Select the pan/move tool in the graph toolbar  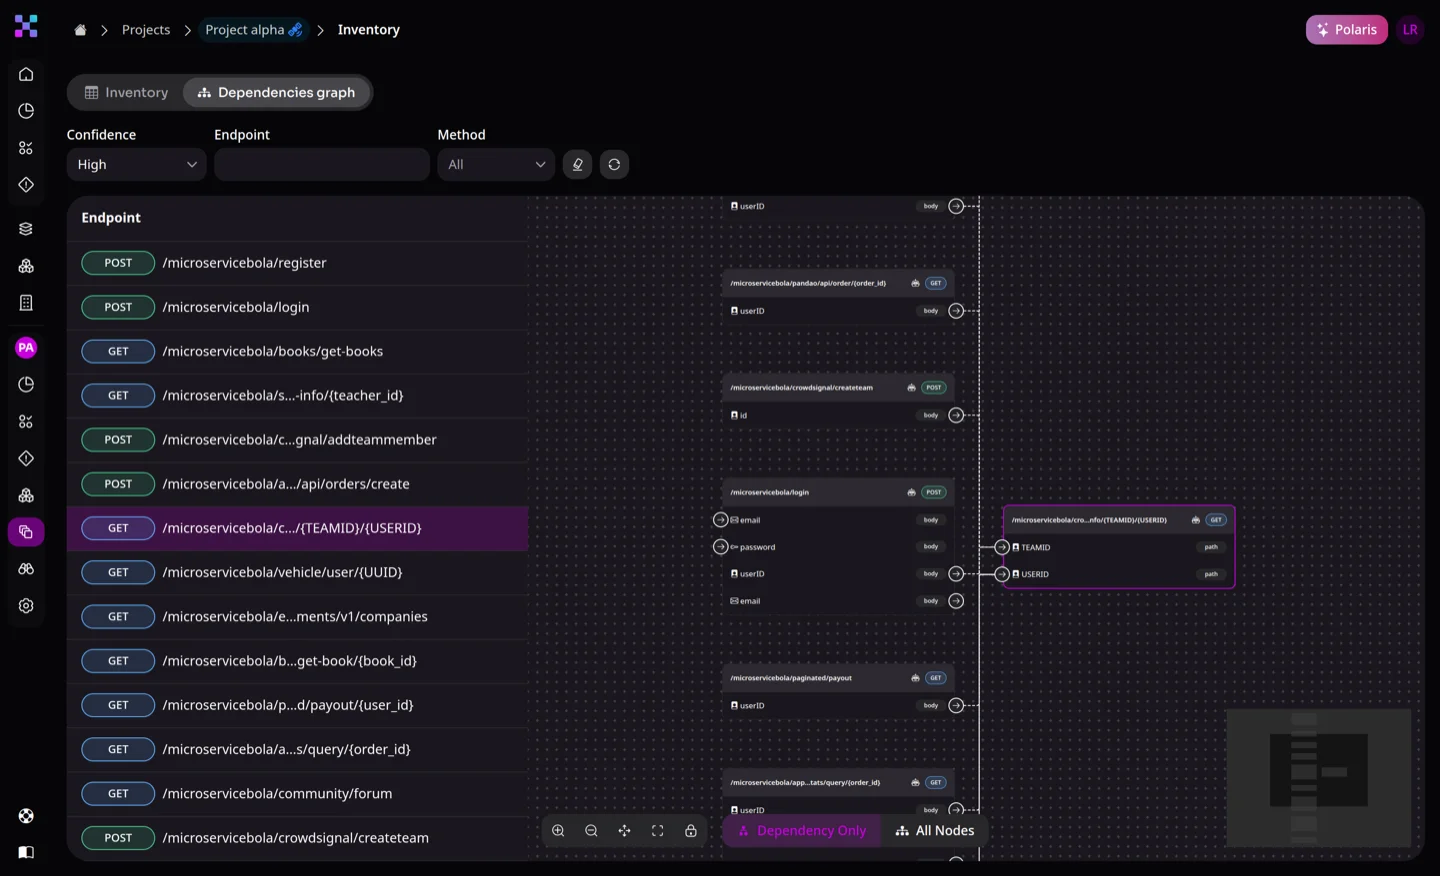[x=625, y=830]
